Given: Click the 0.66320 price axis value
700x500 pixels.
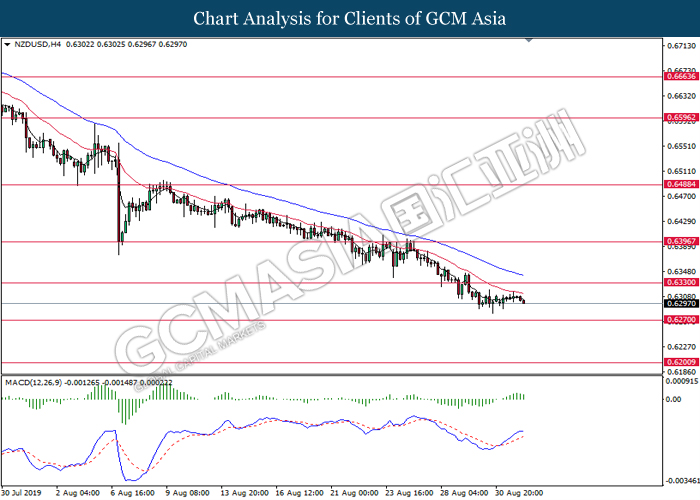Looking at the screenshot, I should (x=681, y=96).
